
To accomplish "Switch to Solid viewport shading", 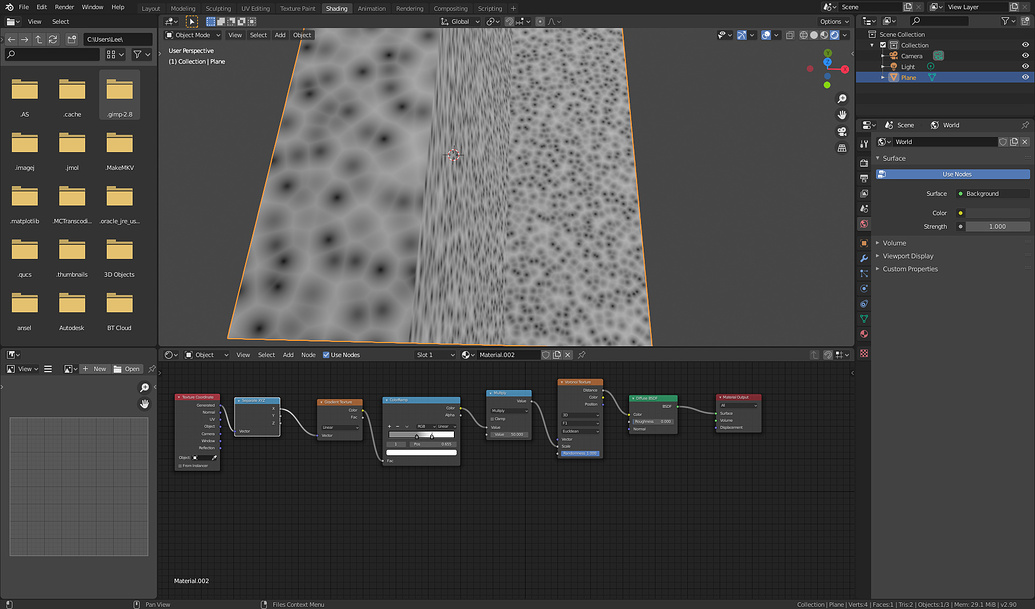I will [814, 35].
